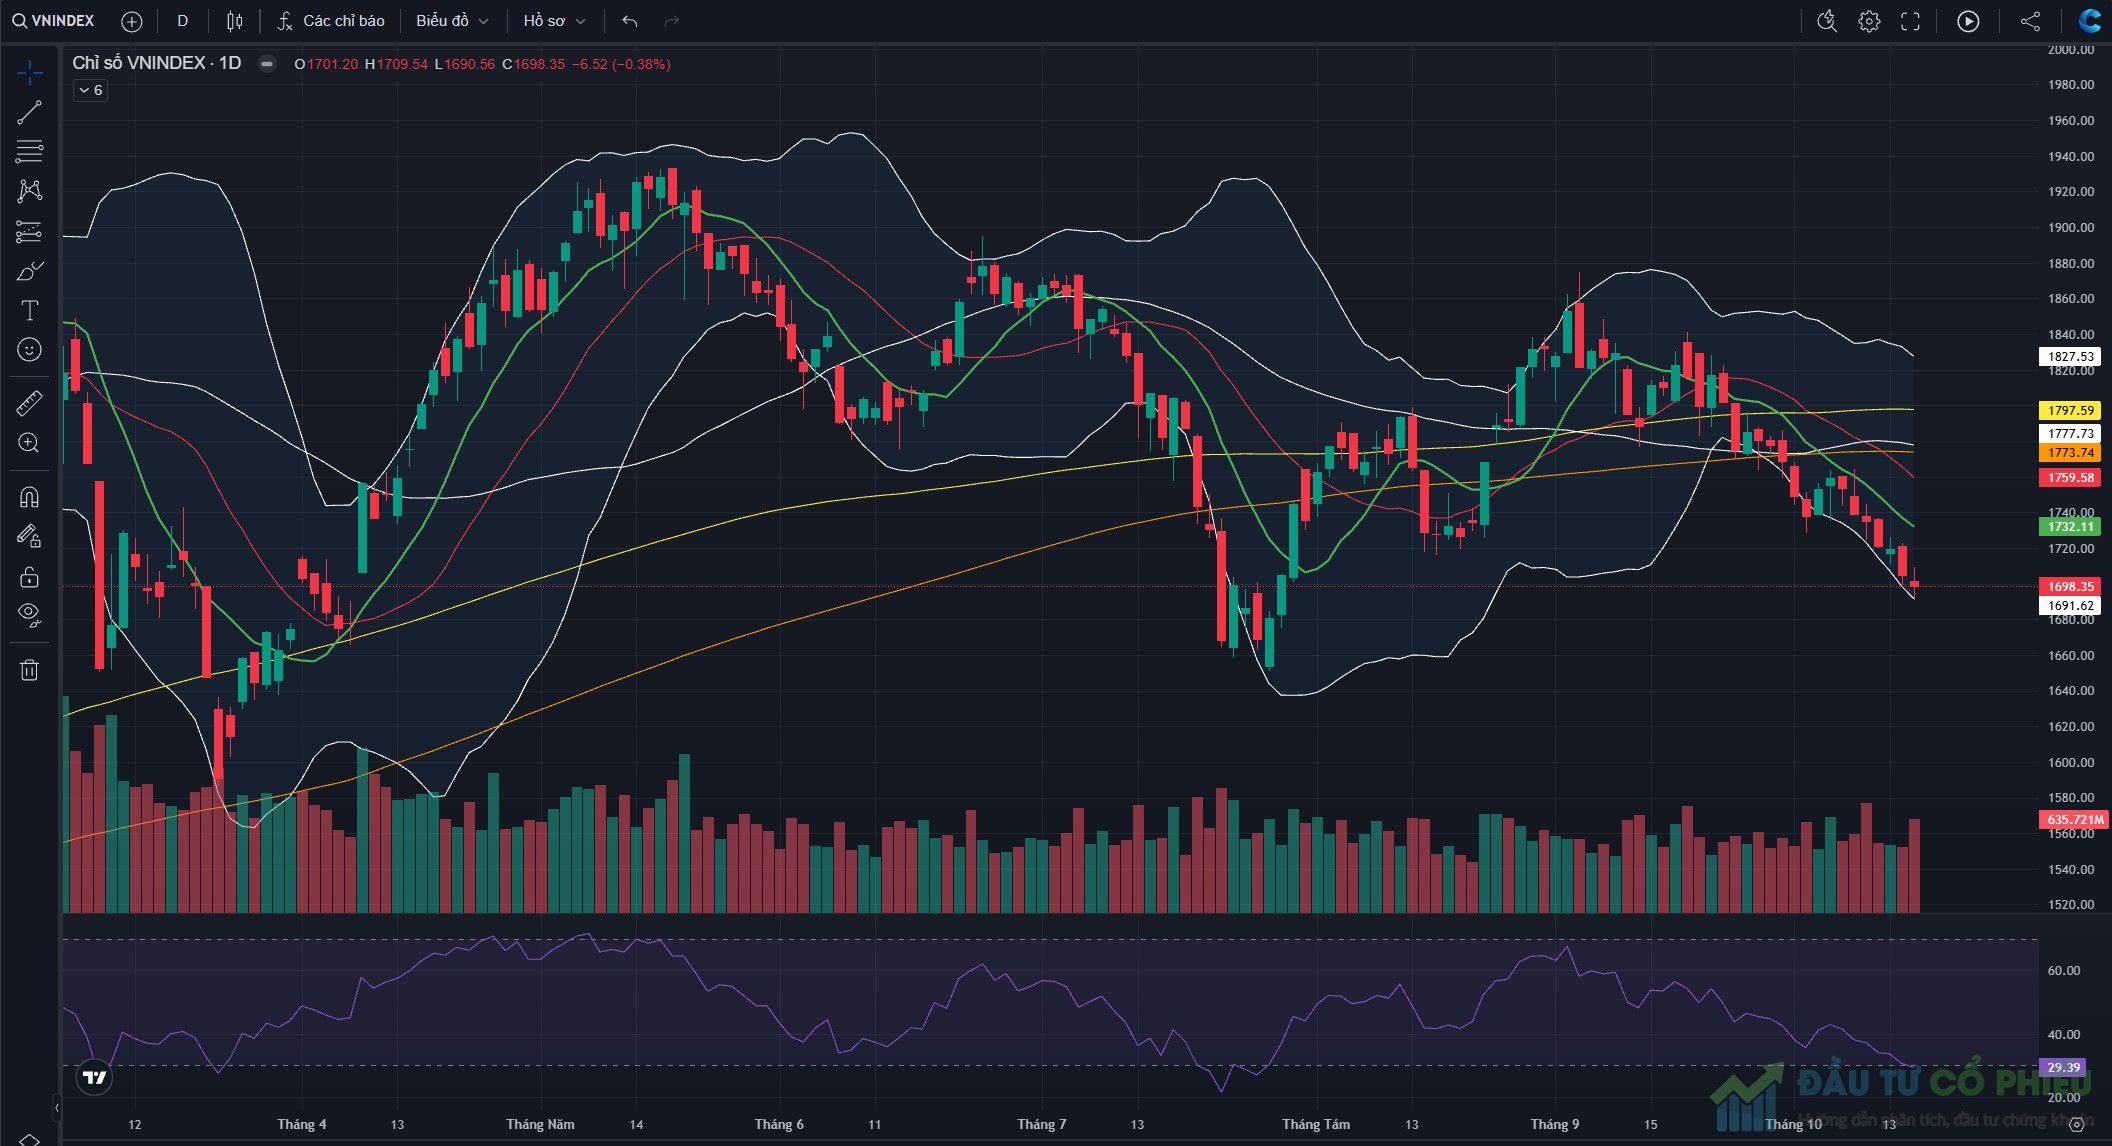Select the trend line drawing tool
The width and height of the screenshot is (2112, 1146).
point(29,112)
